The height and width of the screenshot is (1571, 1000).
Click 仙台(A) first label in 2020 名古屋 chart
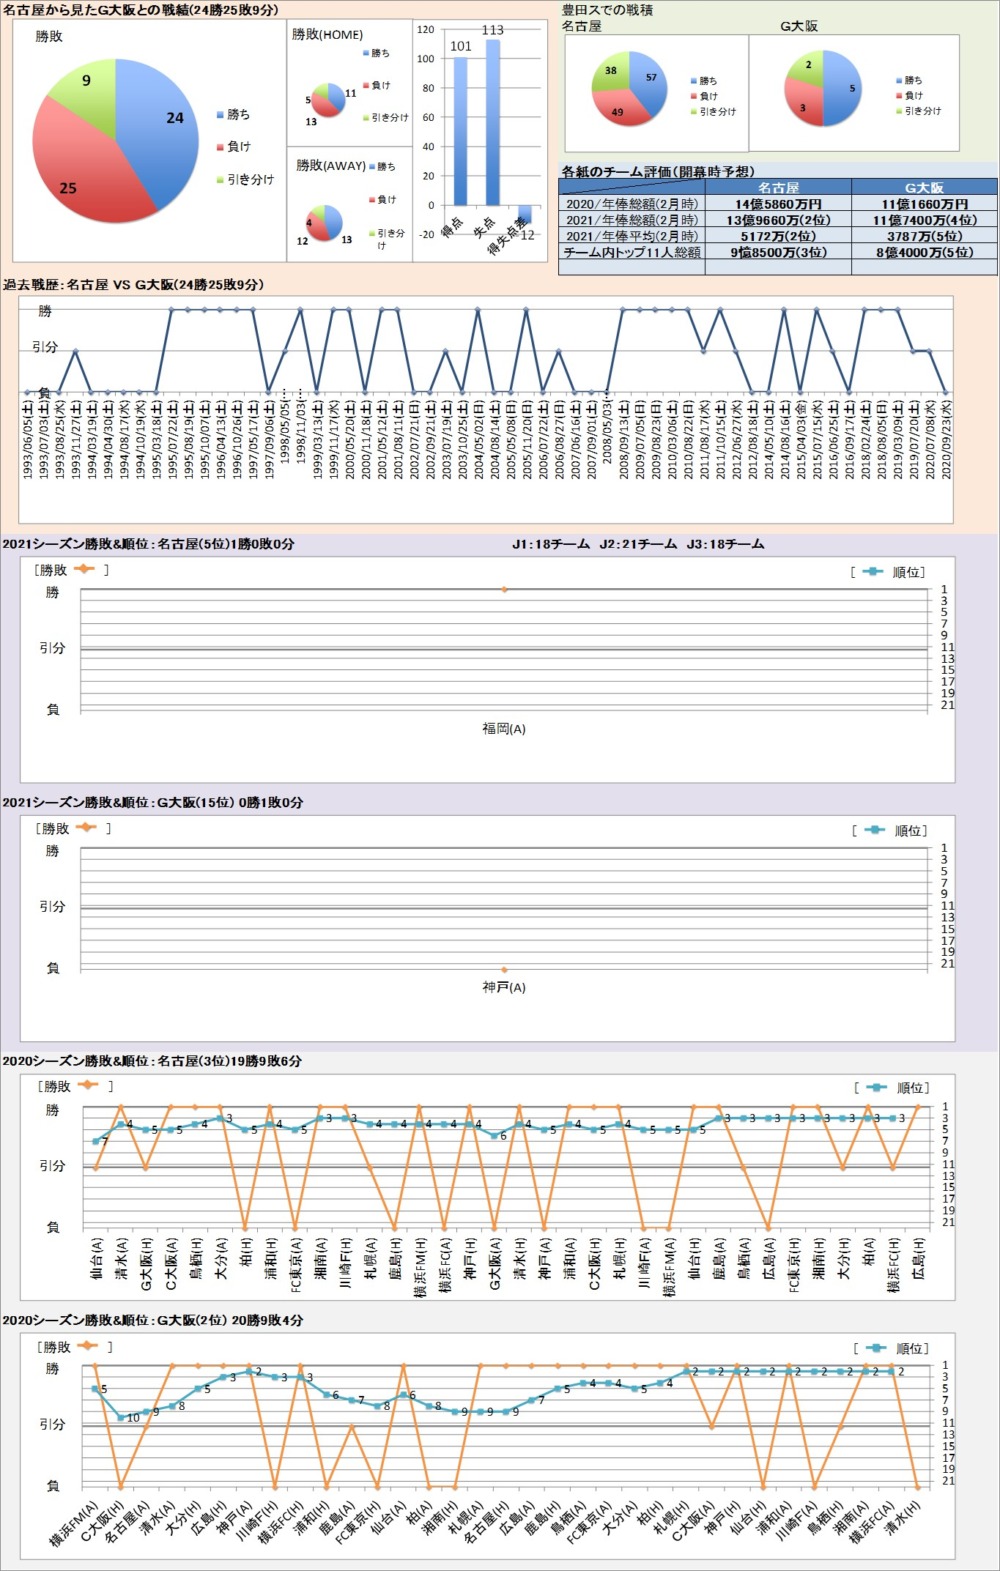pyautogui.click(x=96, y=1259)
